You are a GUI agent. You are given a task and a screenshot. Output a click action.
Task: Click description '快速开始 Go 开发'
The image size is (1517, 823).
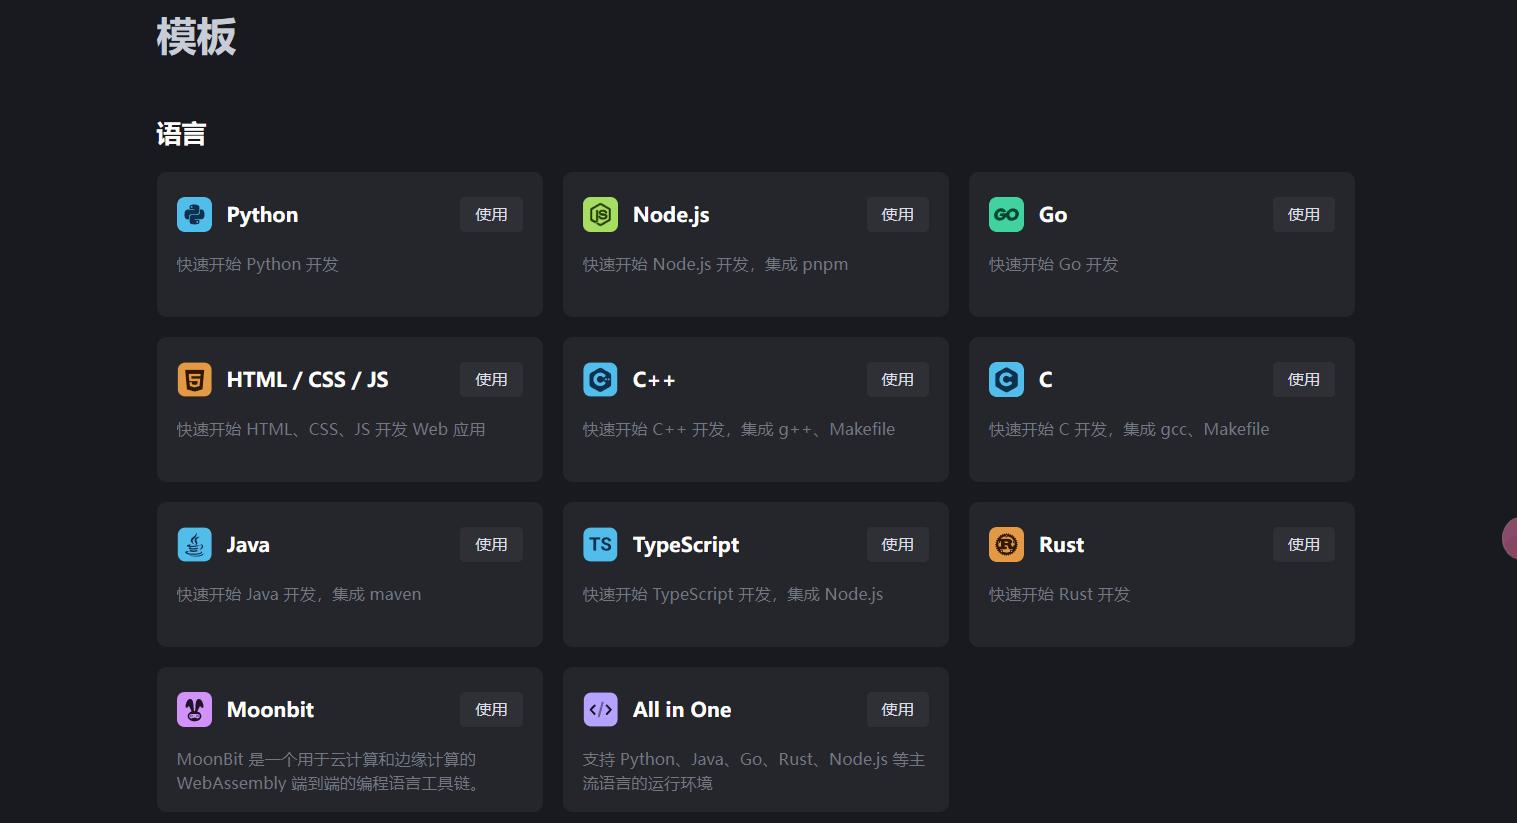[1054, 264]
